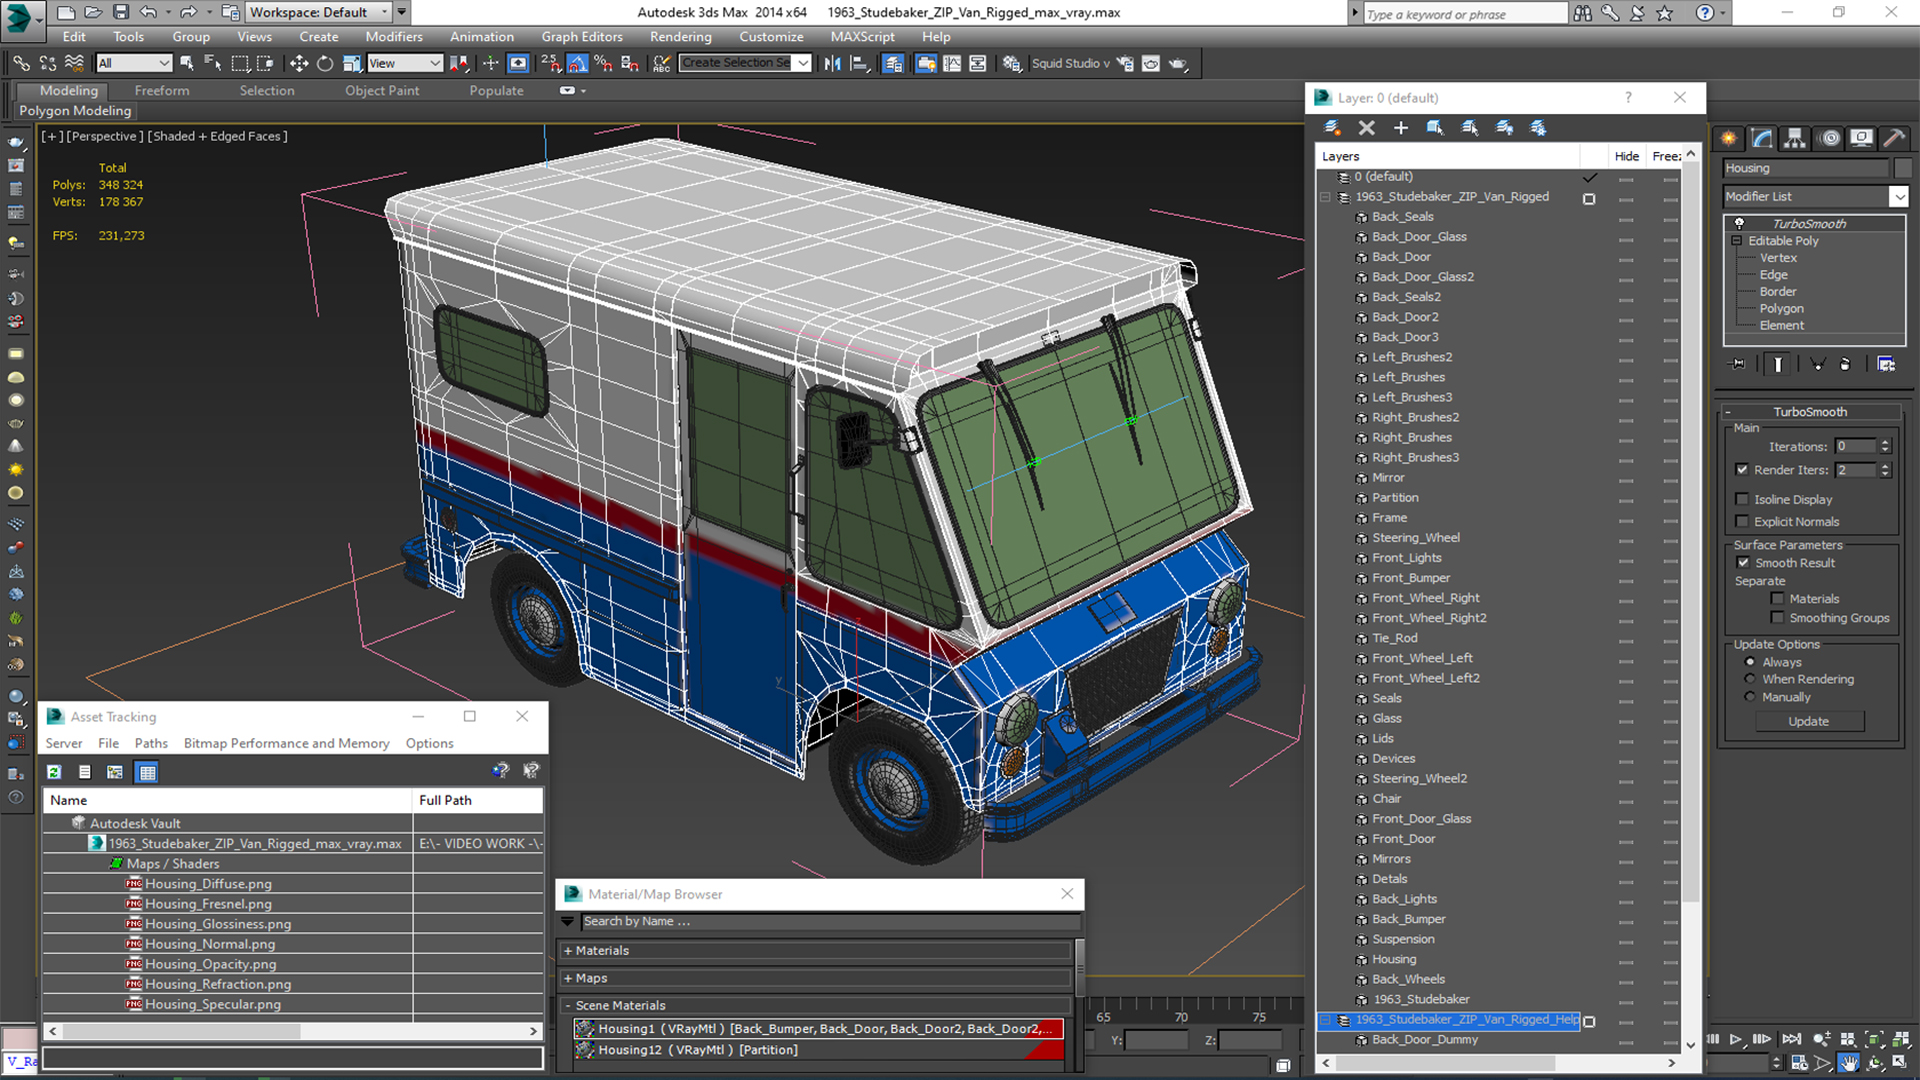This screenshot has height=1080, width=1920.
Task: Toggle Render Iters checkbox
Action: click(x=1743, y=469)
